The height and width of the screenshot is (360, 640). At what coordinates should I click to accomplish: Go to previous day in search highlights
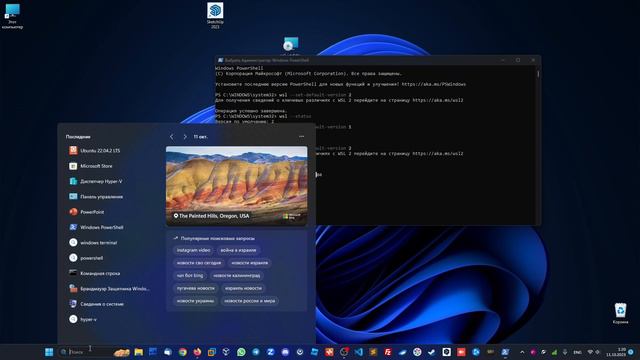click(x=171, y=137)
